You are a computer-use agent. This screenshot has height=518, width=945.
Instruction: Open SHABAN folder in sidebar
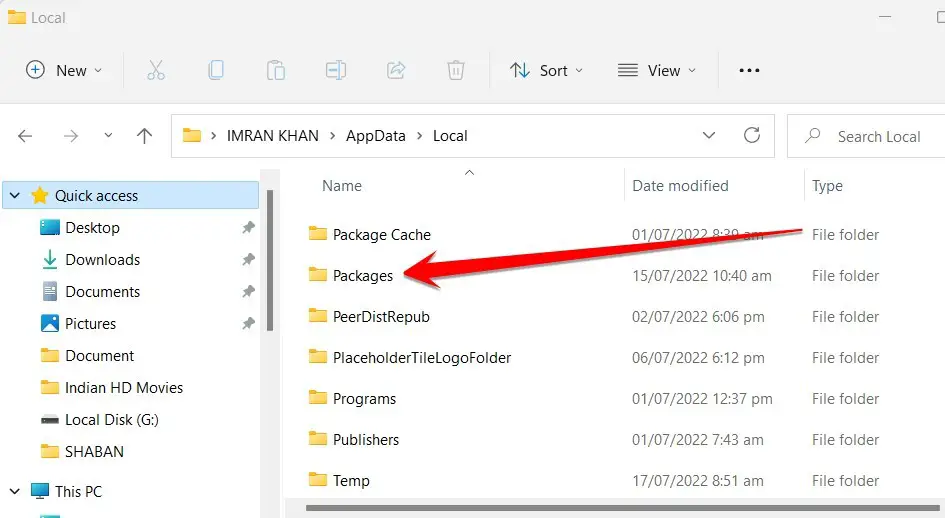(x=94, y=451)
